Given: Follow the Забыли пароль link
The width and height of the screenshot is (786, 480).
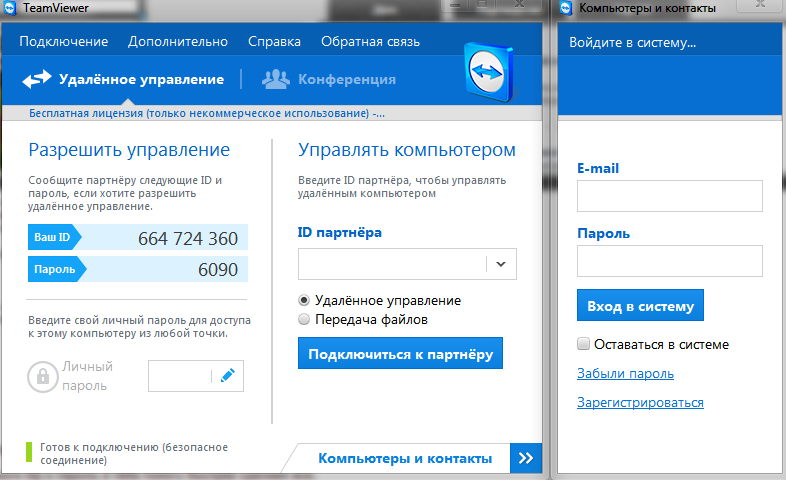Looking at the screenshot, I should (x=625, y=374).
